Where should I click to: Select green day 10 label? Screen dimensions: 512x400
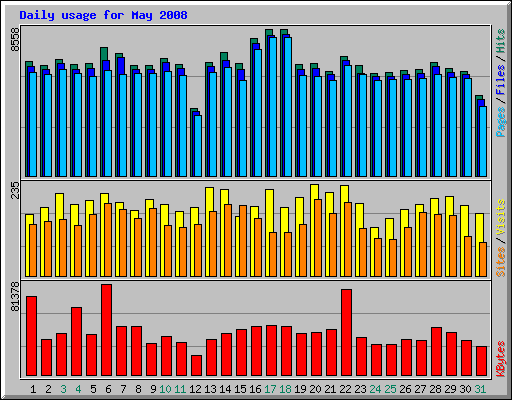(165, 389)
